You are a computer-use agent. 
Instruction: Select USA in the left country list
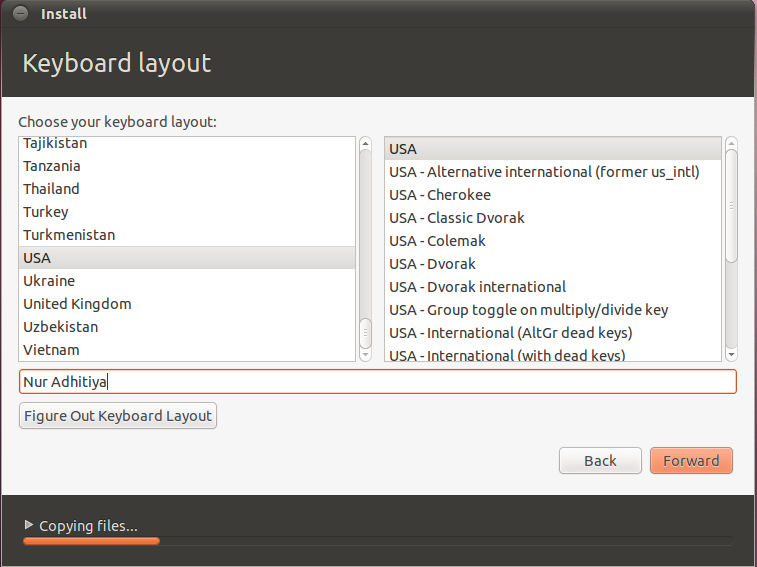[187, 258]
